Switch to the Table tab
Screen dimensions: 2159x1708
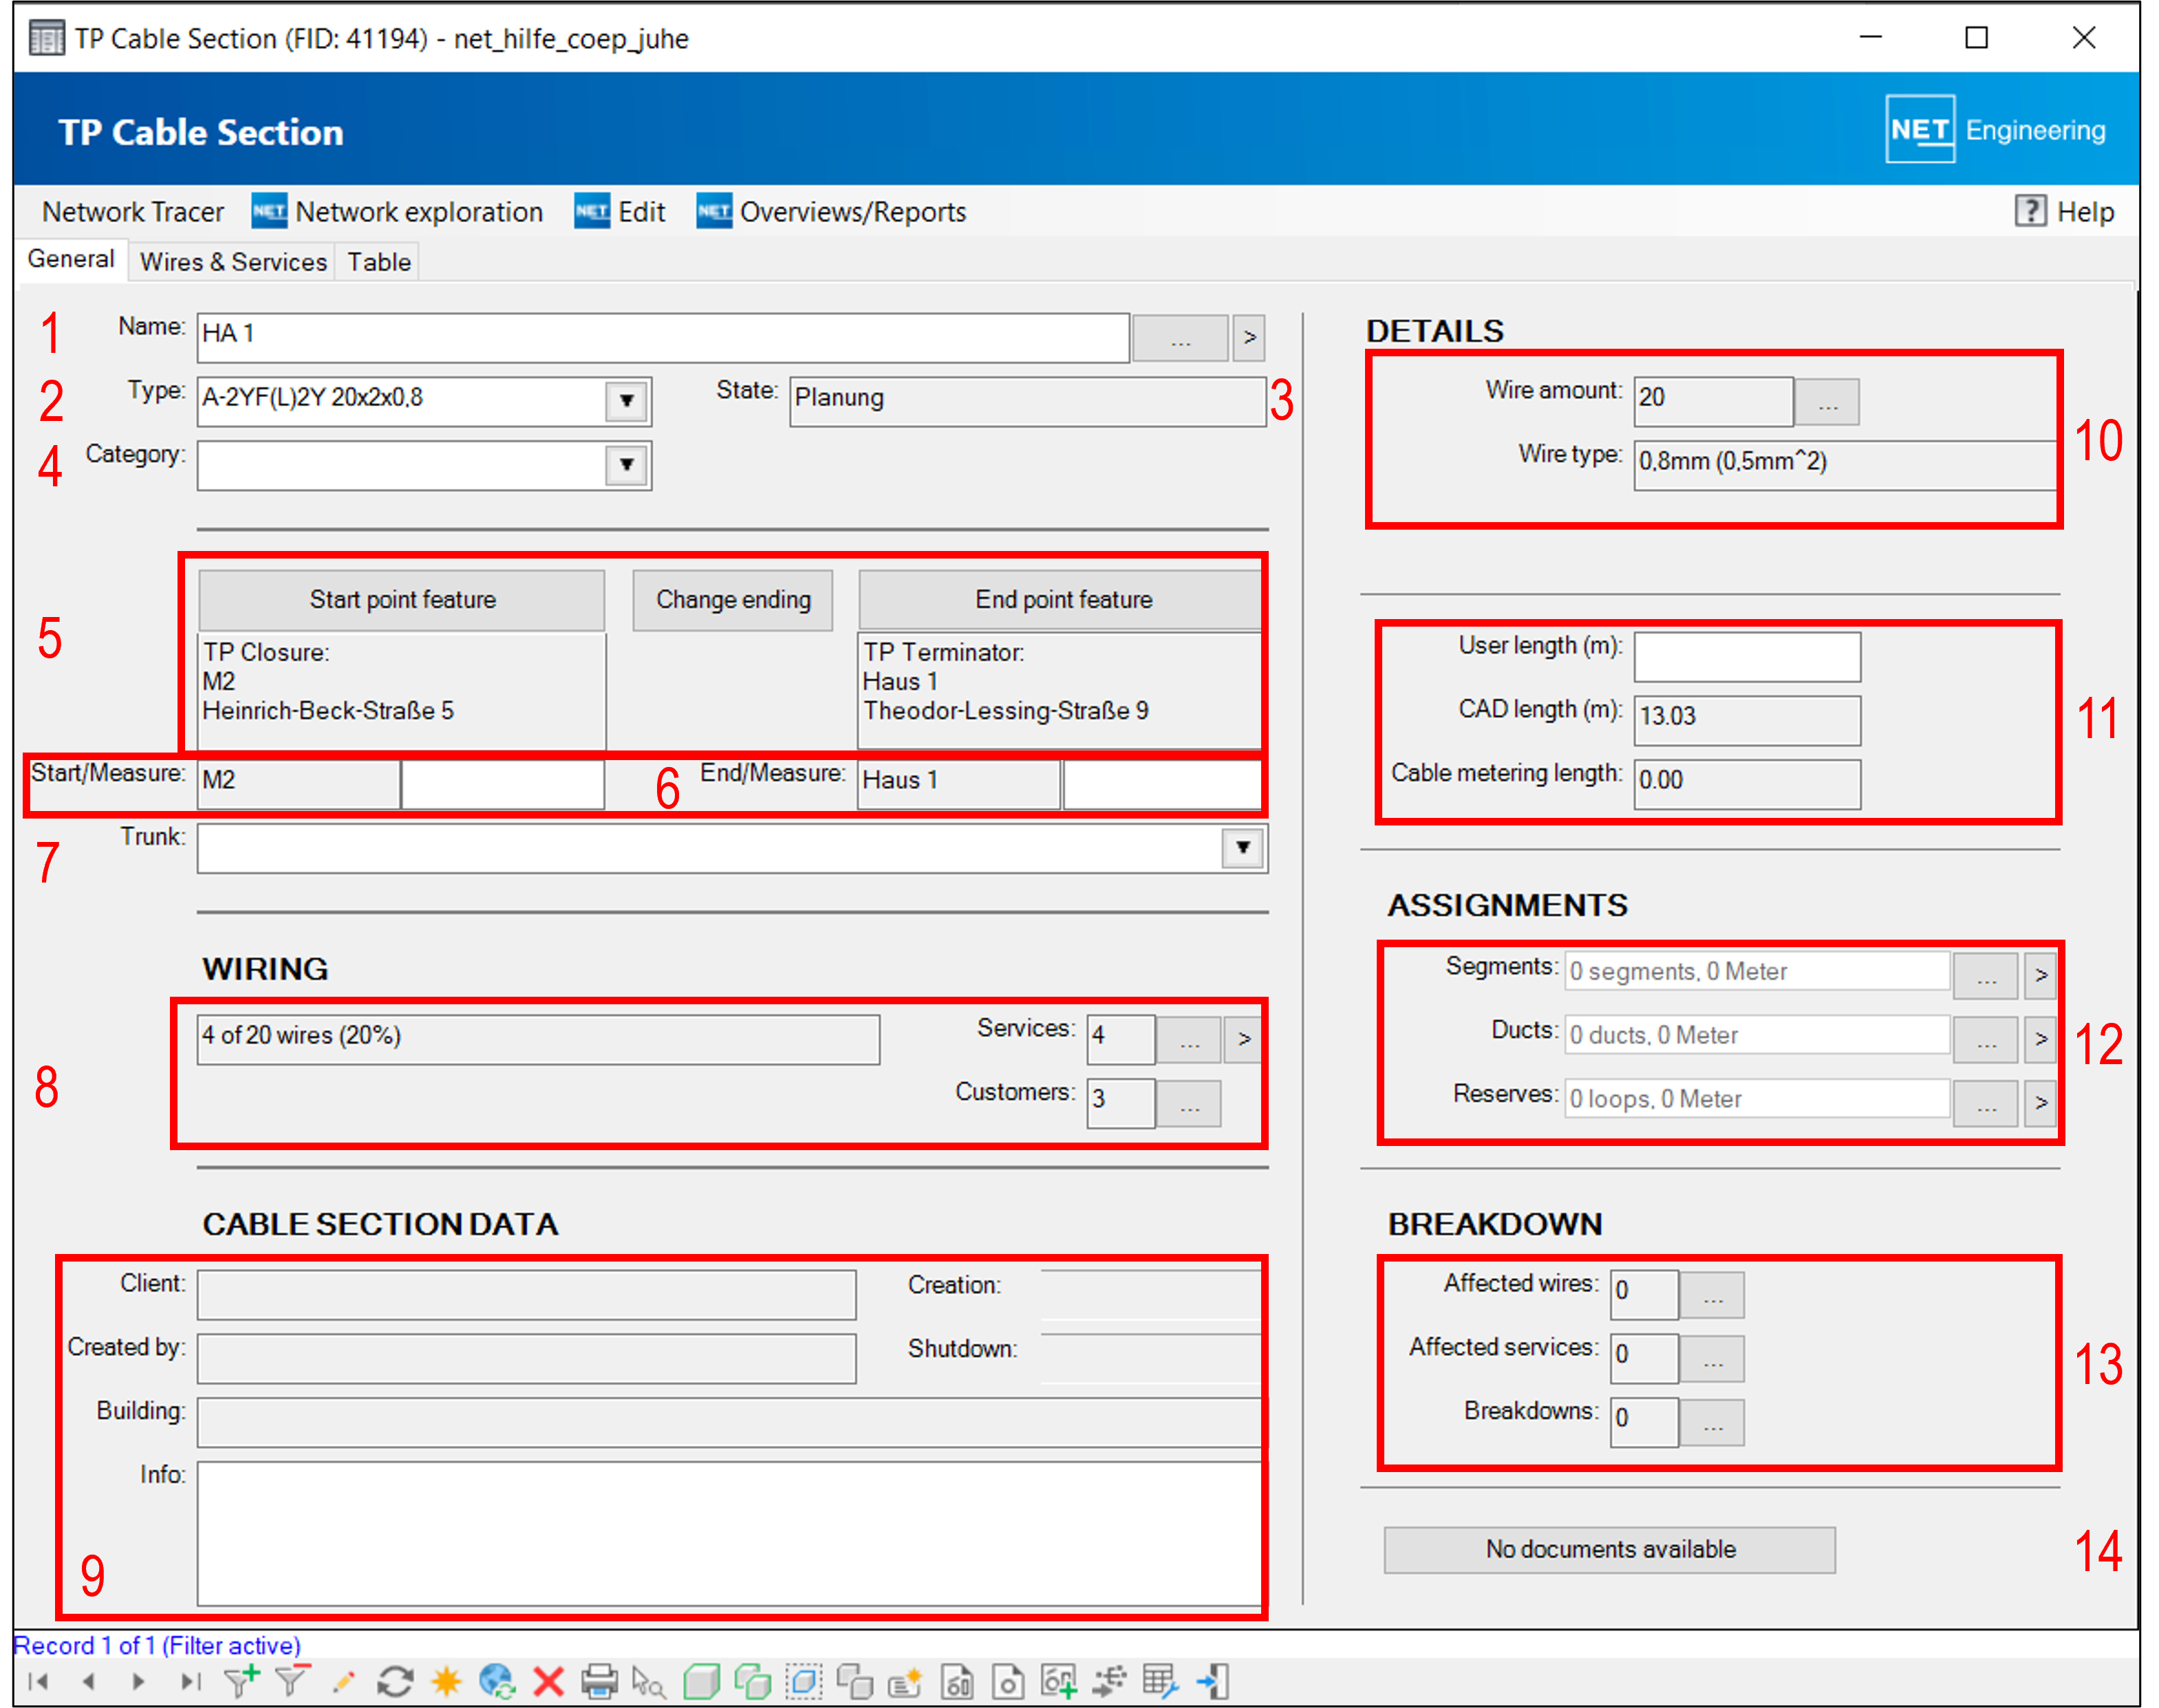pyautogui.click(x=379, y=262)
